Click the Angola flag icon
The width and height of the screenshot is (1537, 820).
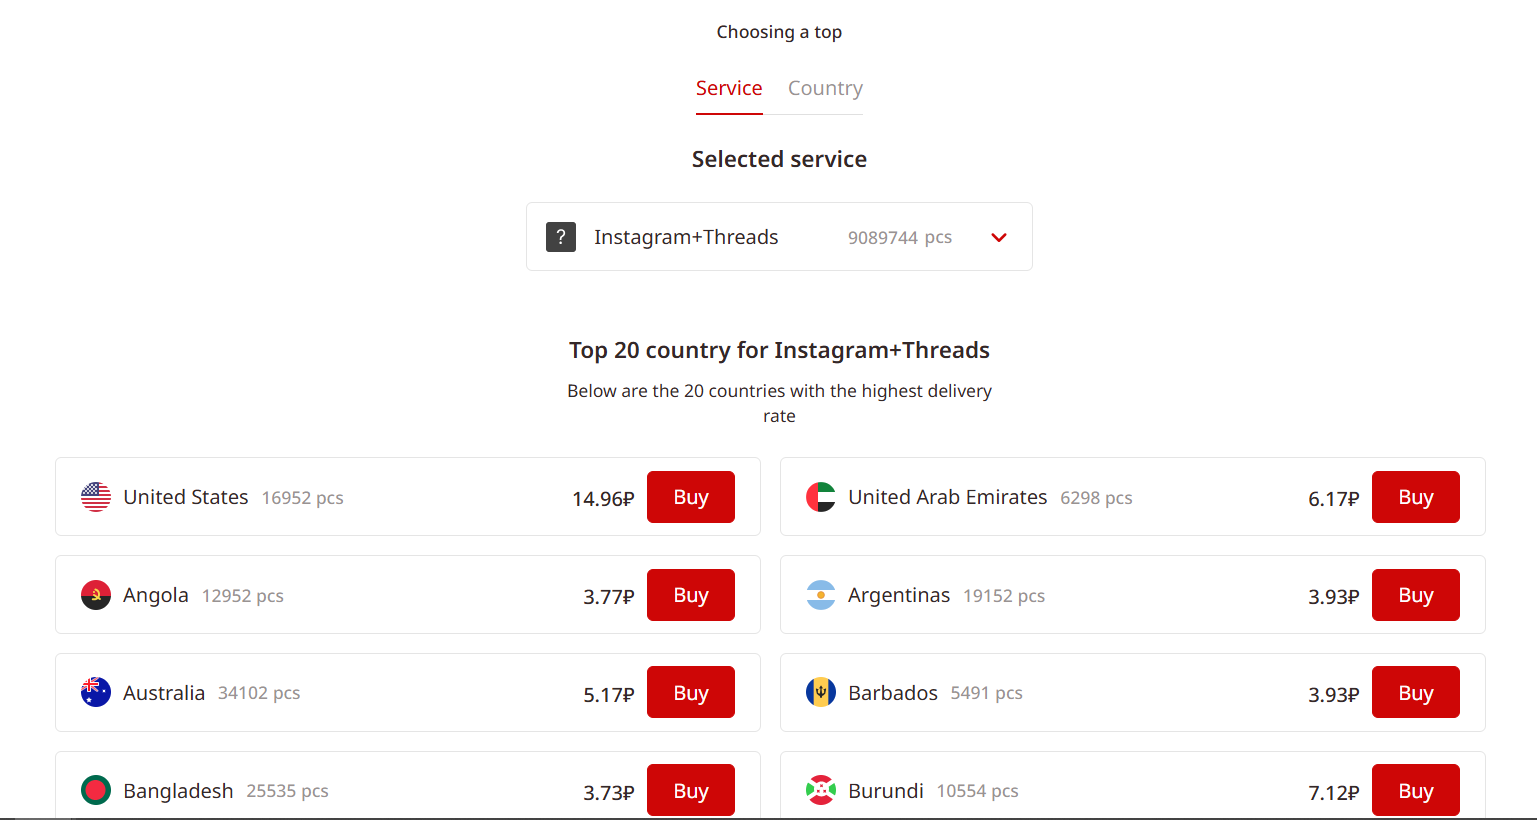pos(96,595)
